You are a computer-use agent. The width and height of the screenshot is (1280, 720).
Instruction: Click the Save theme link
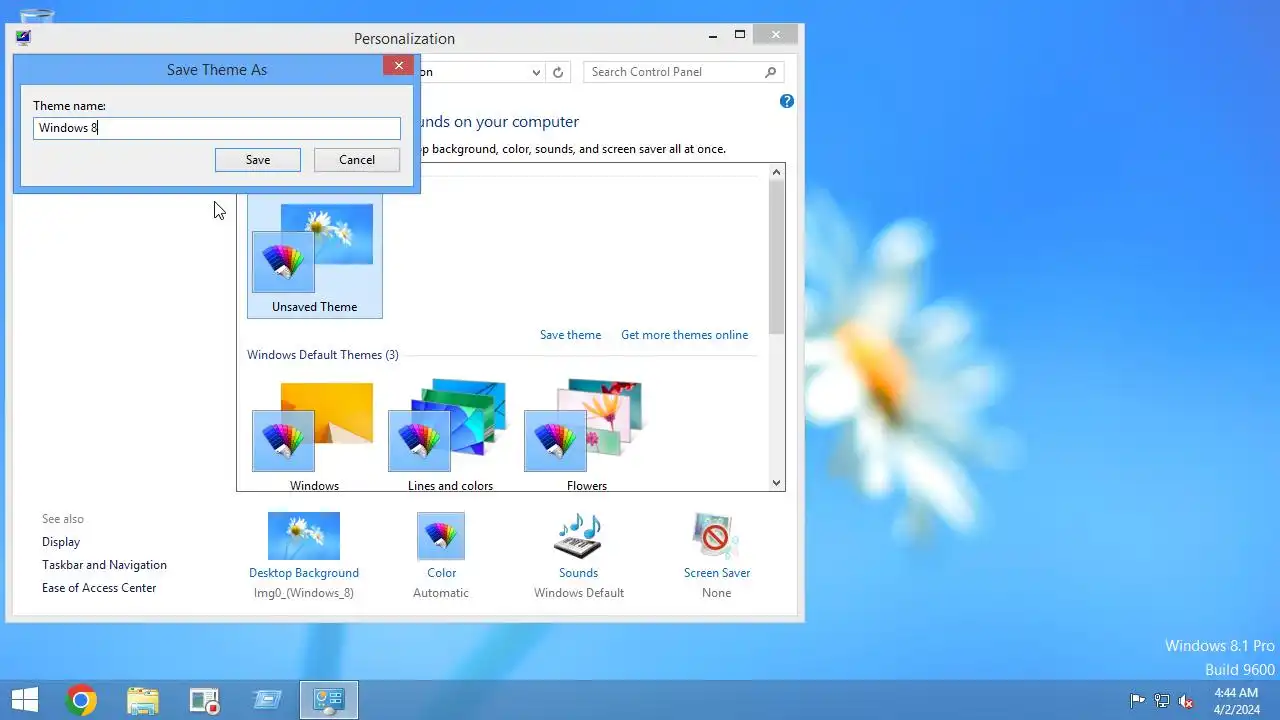pos(570,335)
